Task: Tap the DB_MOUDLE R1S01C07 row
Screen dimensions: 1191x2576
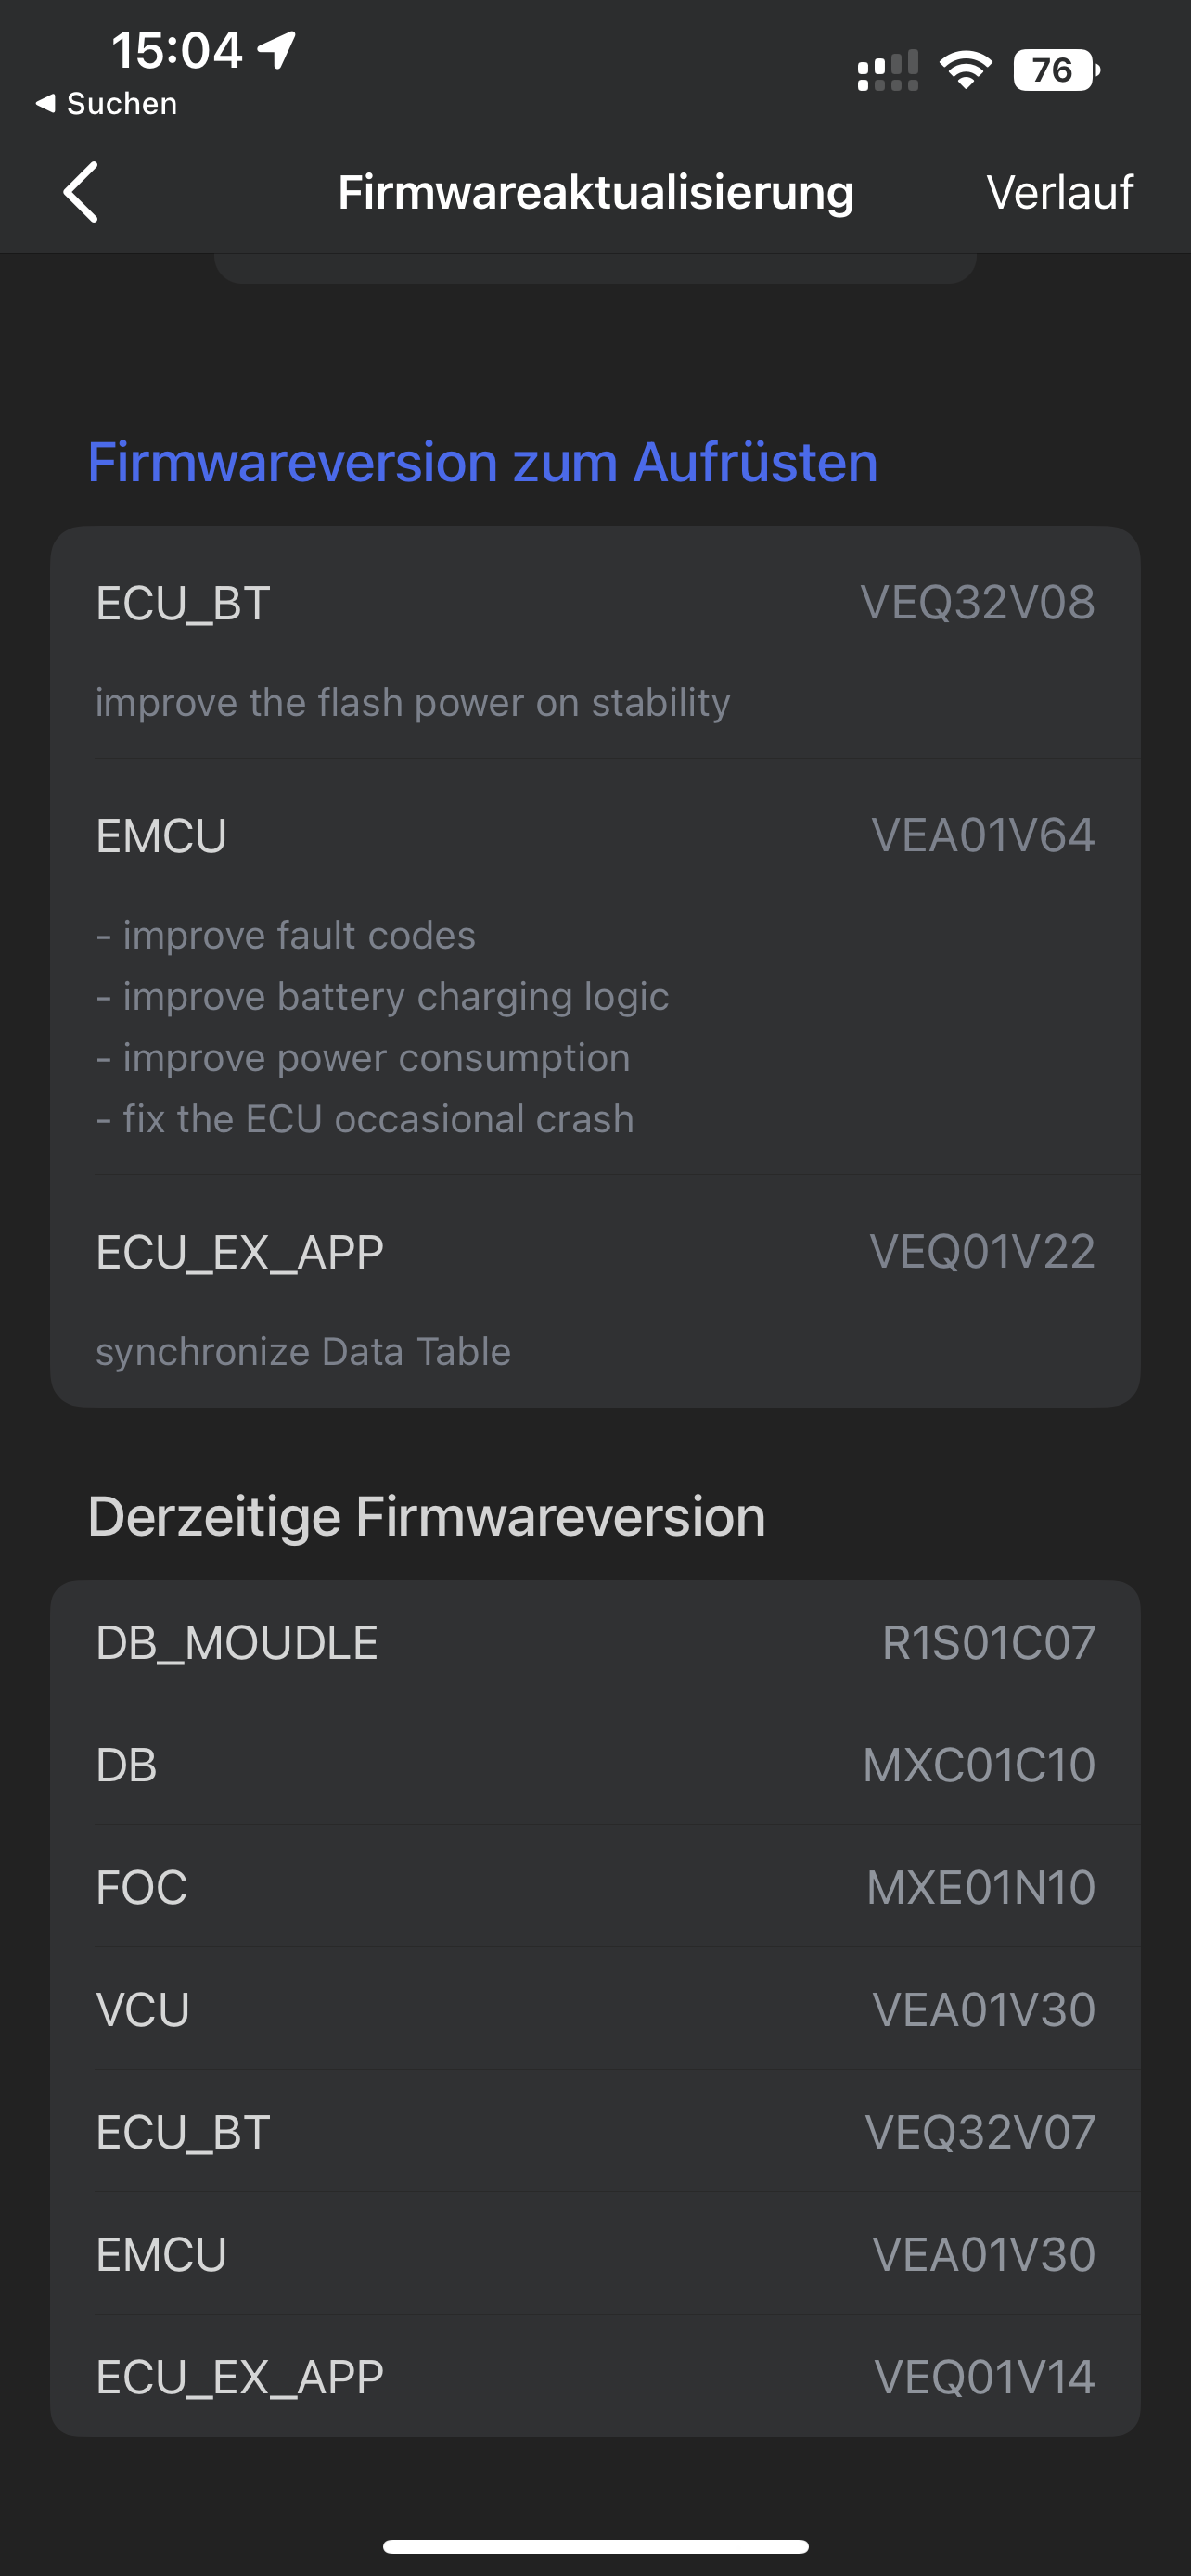Action: coord(595,1642)
